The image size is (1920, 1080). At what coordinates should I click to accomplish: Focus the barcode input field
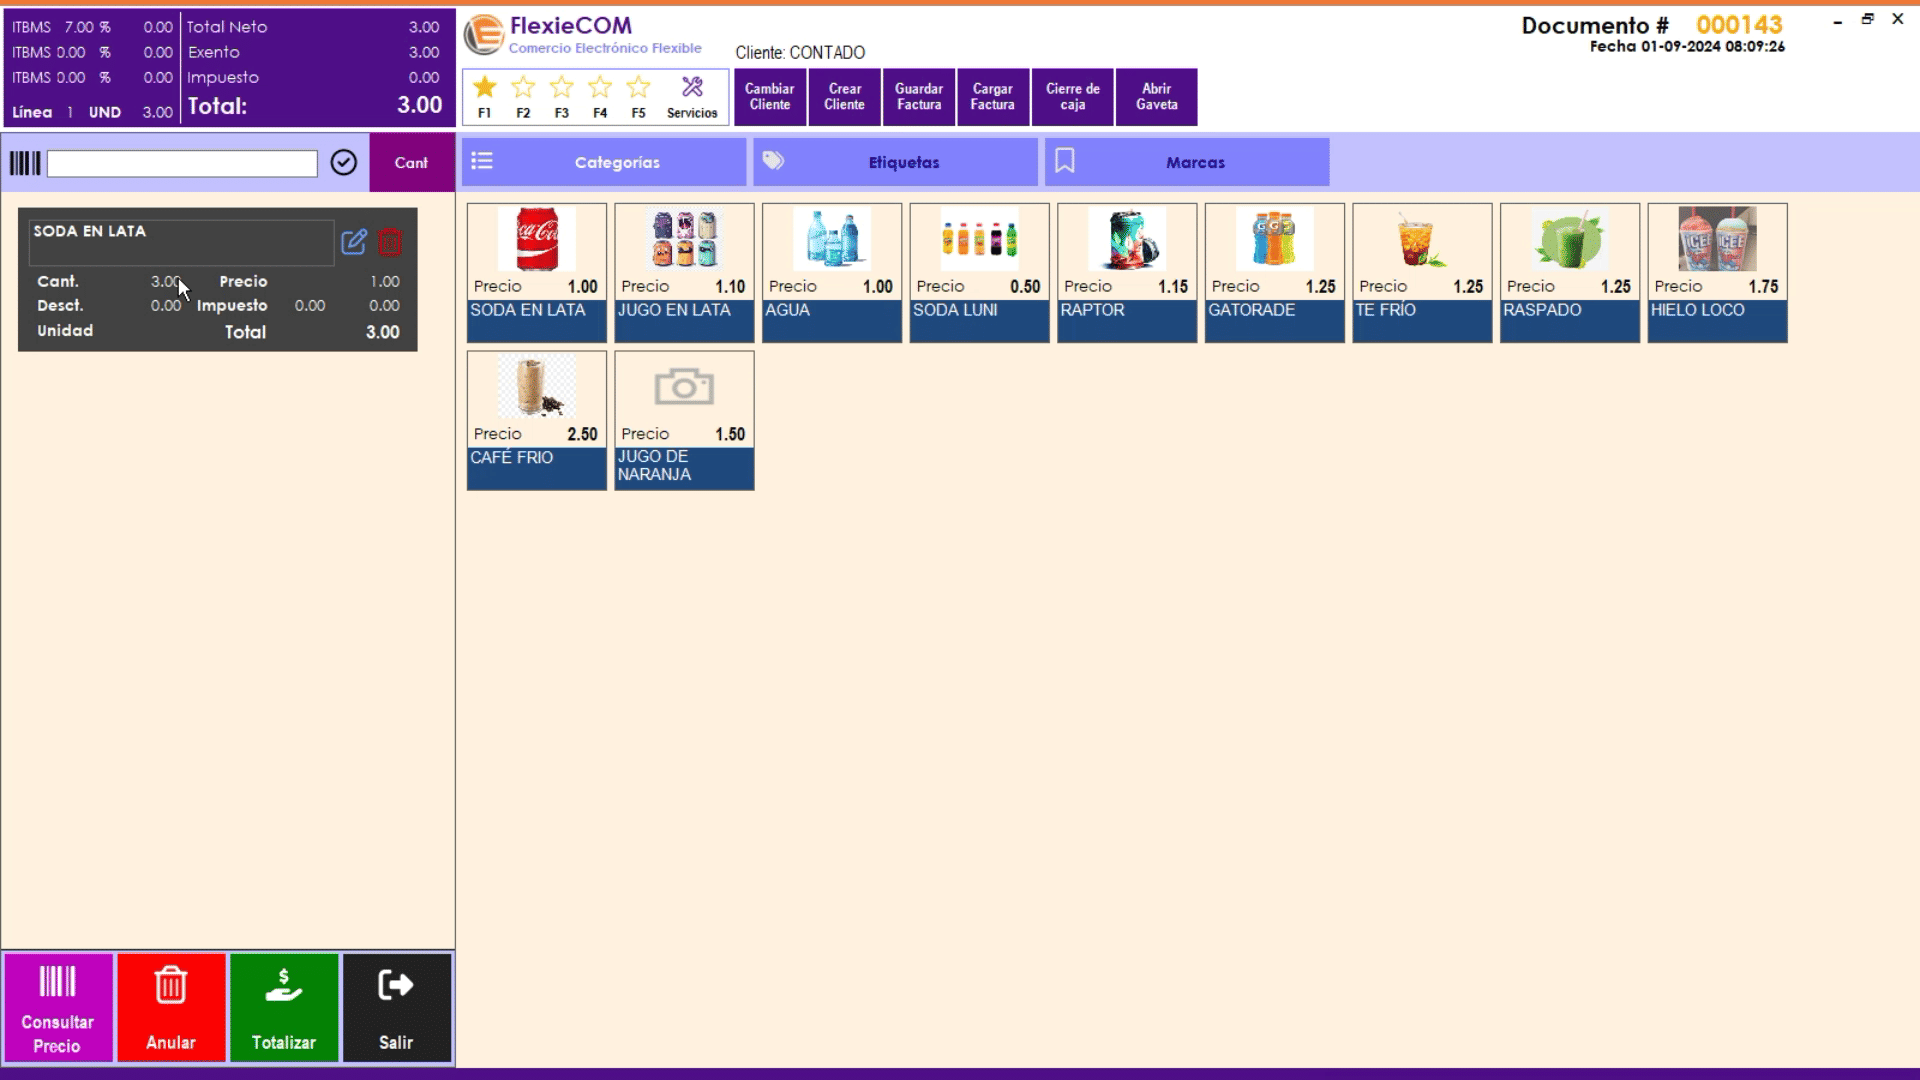[x=182, y=164]
